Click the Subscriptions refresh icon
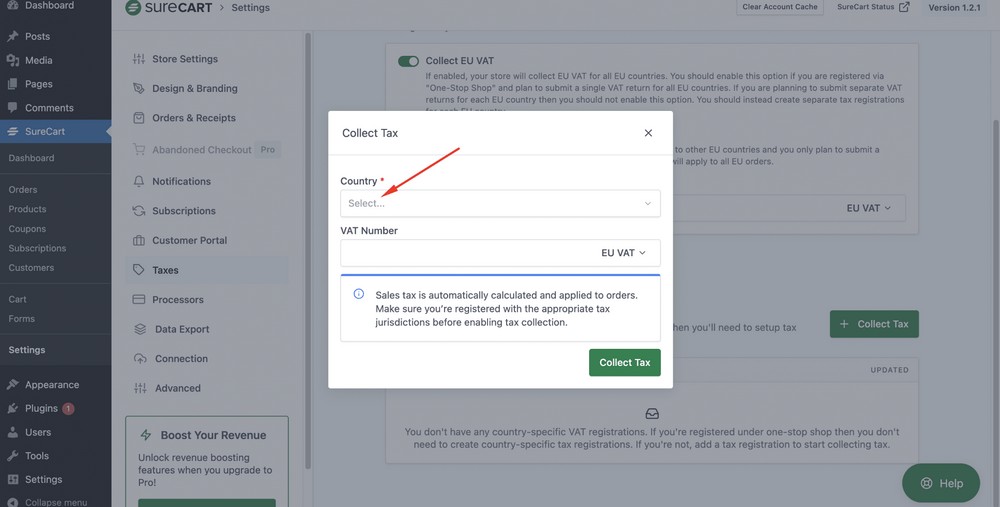Viewport: 1000px width, 507px height. point(139,211)
